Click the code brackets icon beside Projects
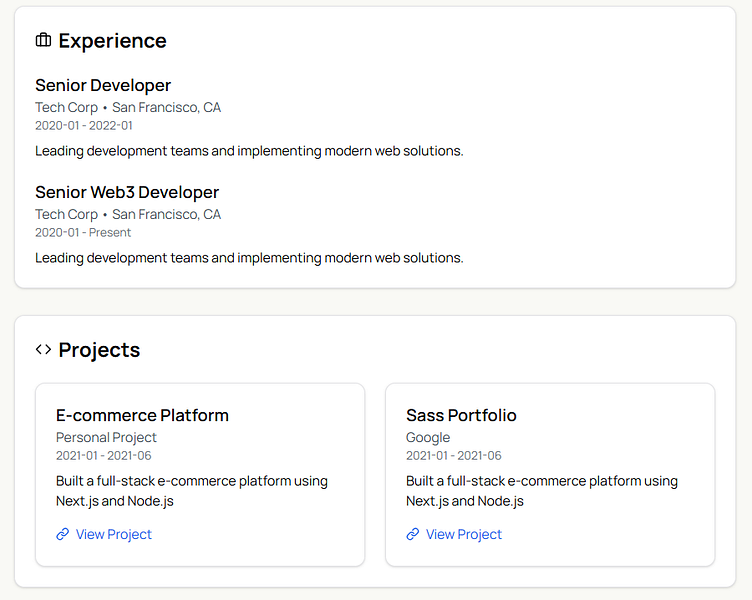The width and height of the screenshot is (752, 600). pos(43,350)
